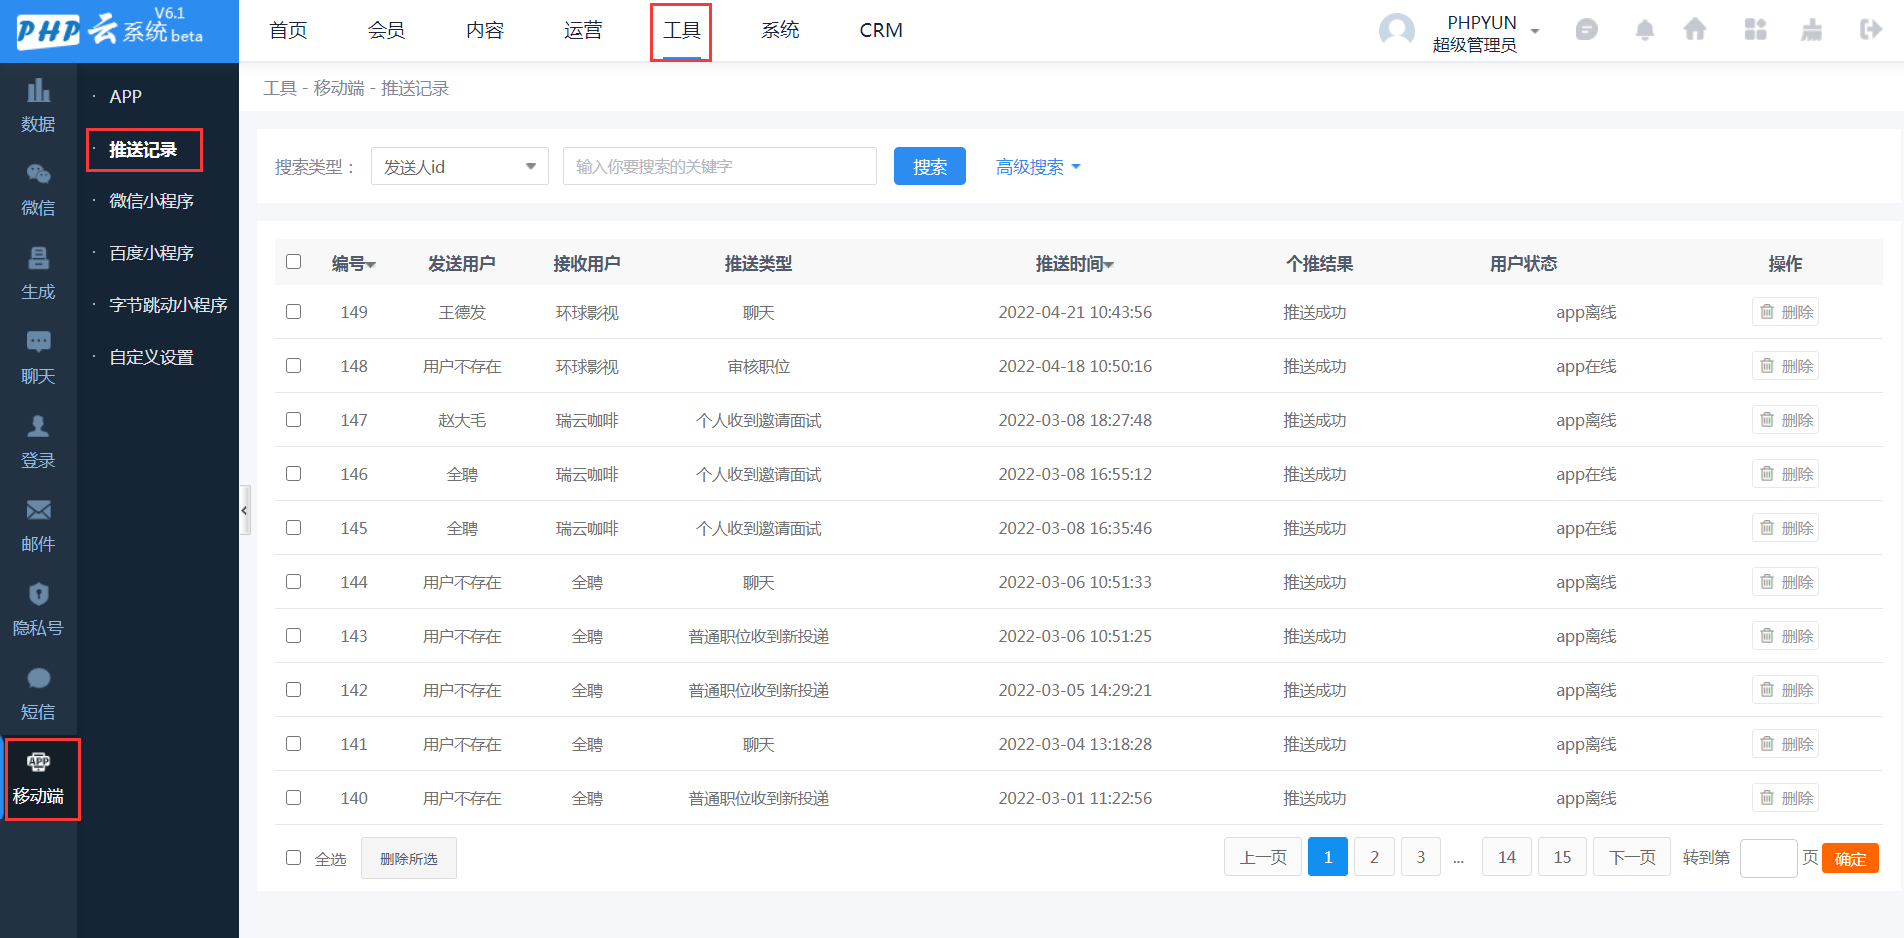
Task: Click the 删除所选 button
Action: [409, 858]
